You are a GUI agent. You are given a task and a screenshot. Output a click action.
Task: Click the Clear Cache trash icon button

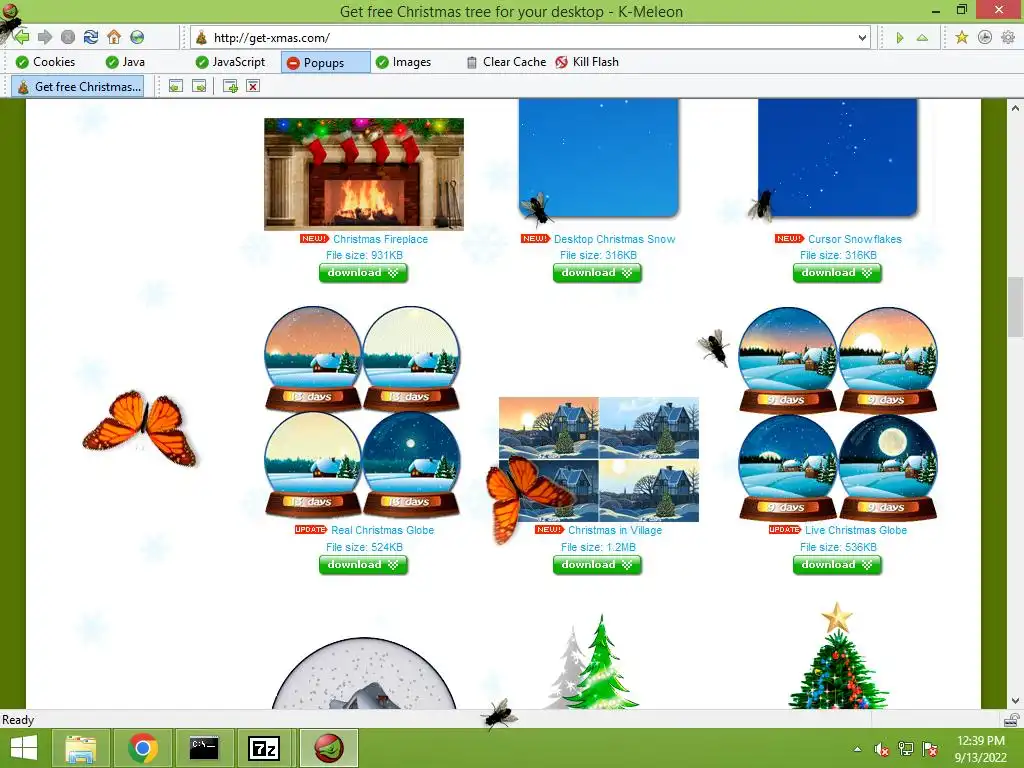[x=506, y=62]
